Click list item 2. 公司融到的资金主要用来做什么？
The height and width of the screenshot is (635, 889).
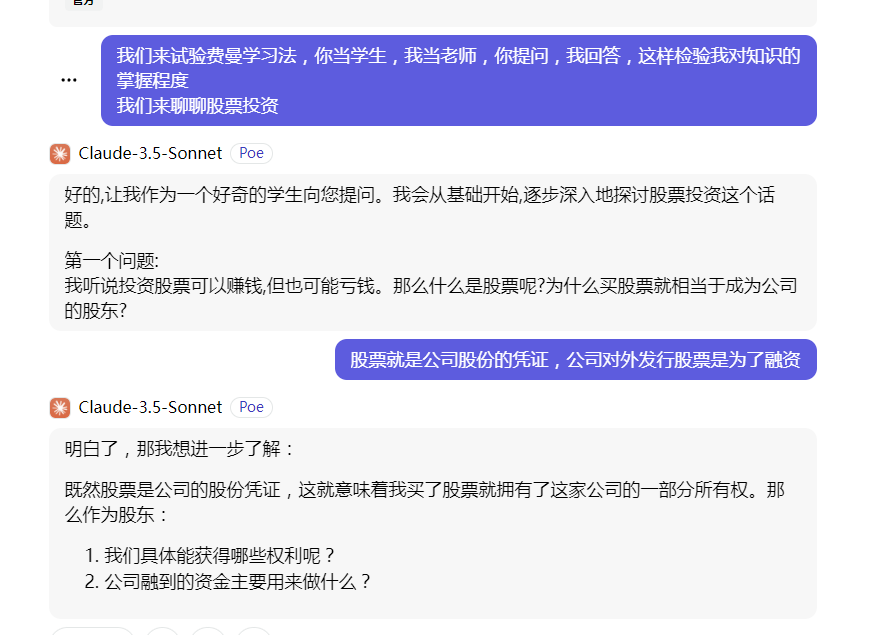(x=228, y=582)
